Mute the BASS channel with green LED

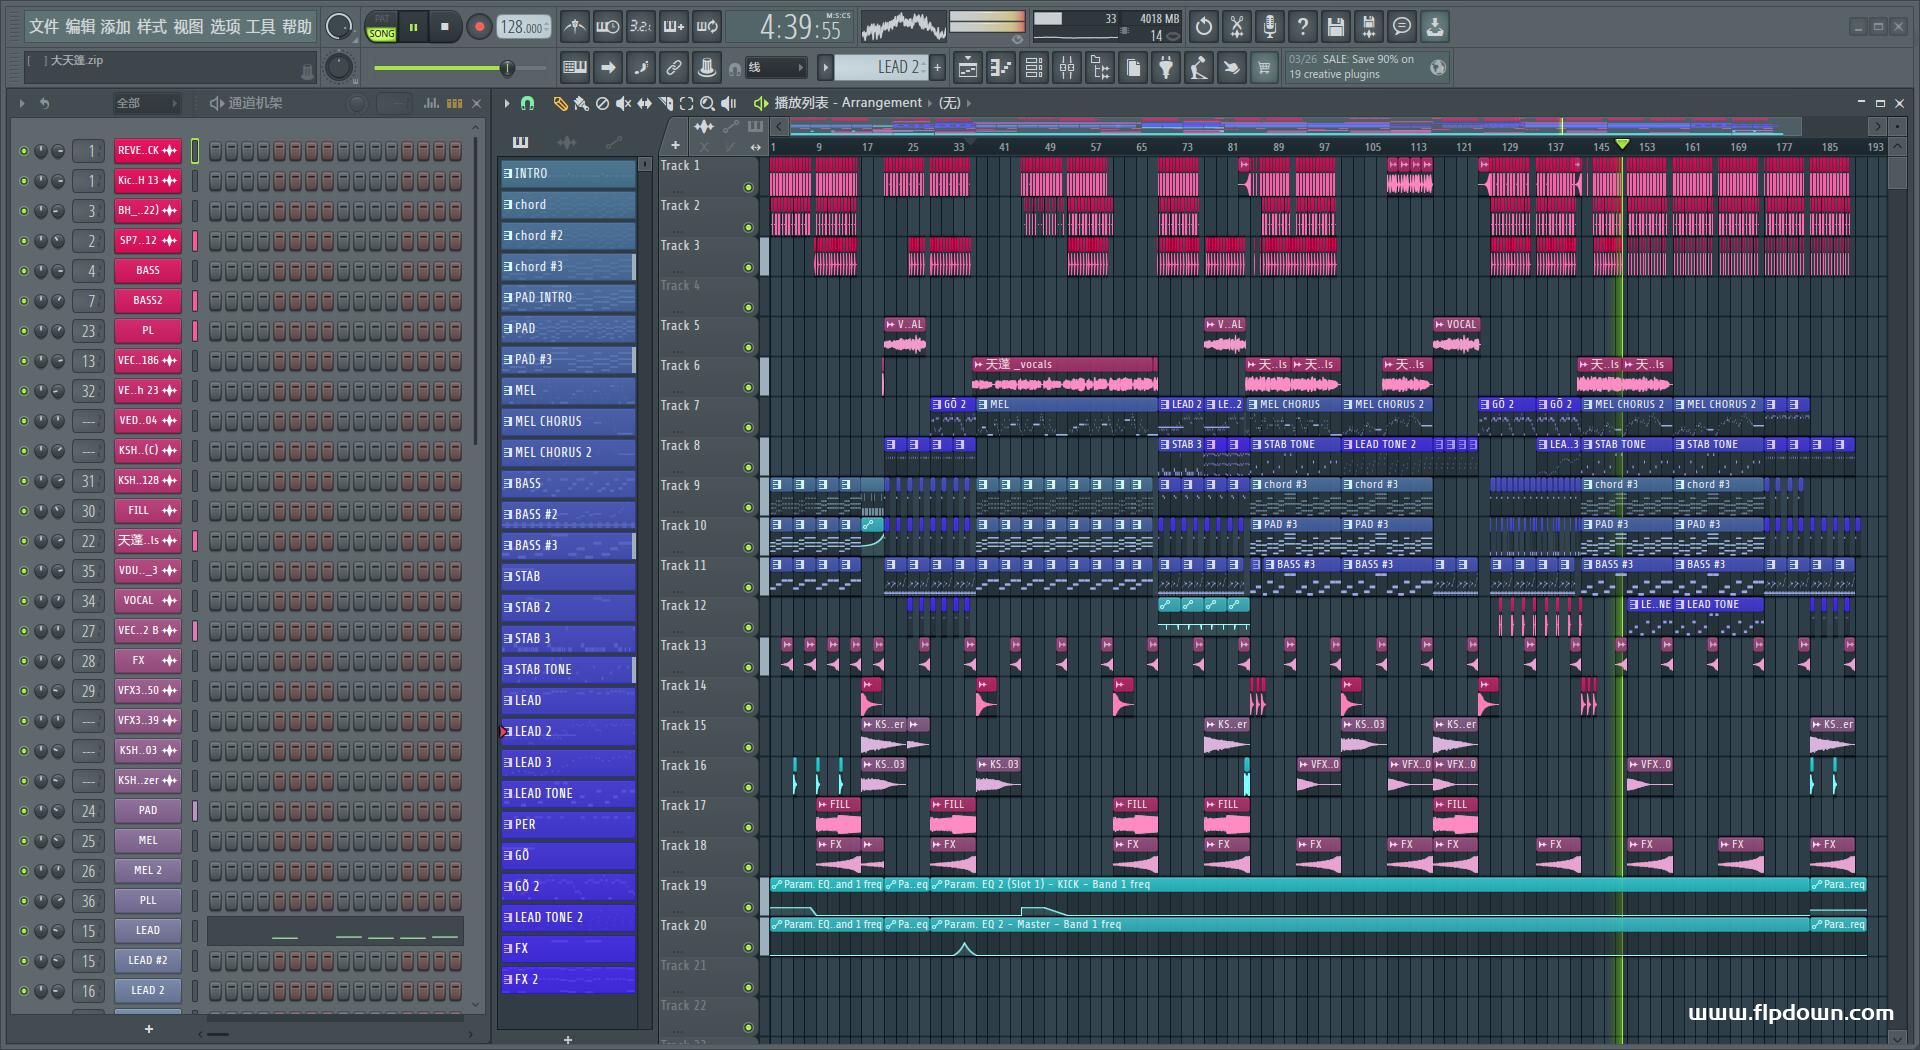[24, 271]
